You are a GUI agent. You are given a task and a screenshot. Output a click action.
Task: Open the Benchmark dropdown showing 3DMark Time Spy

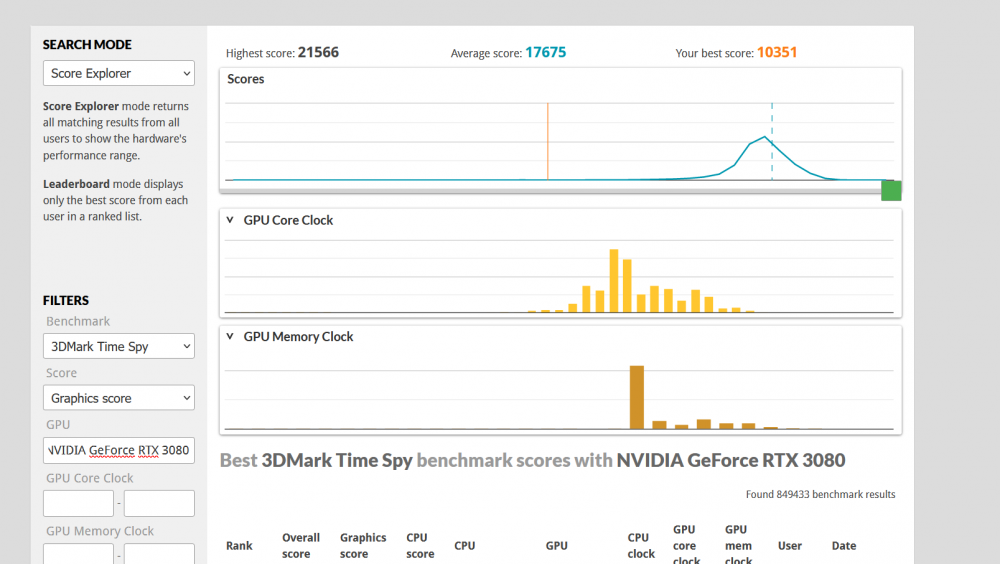coord(119,346)
